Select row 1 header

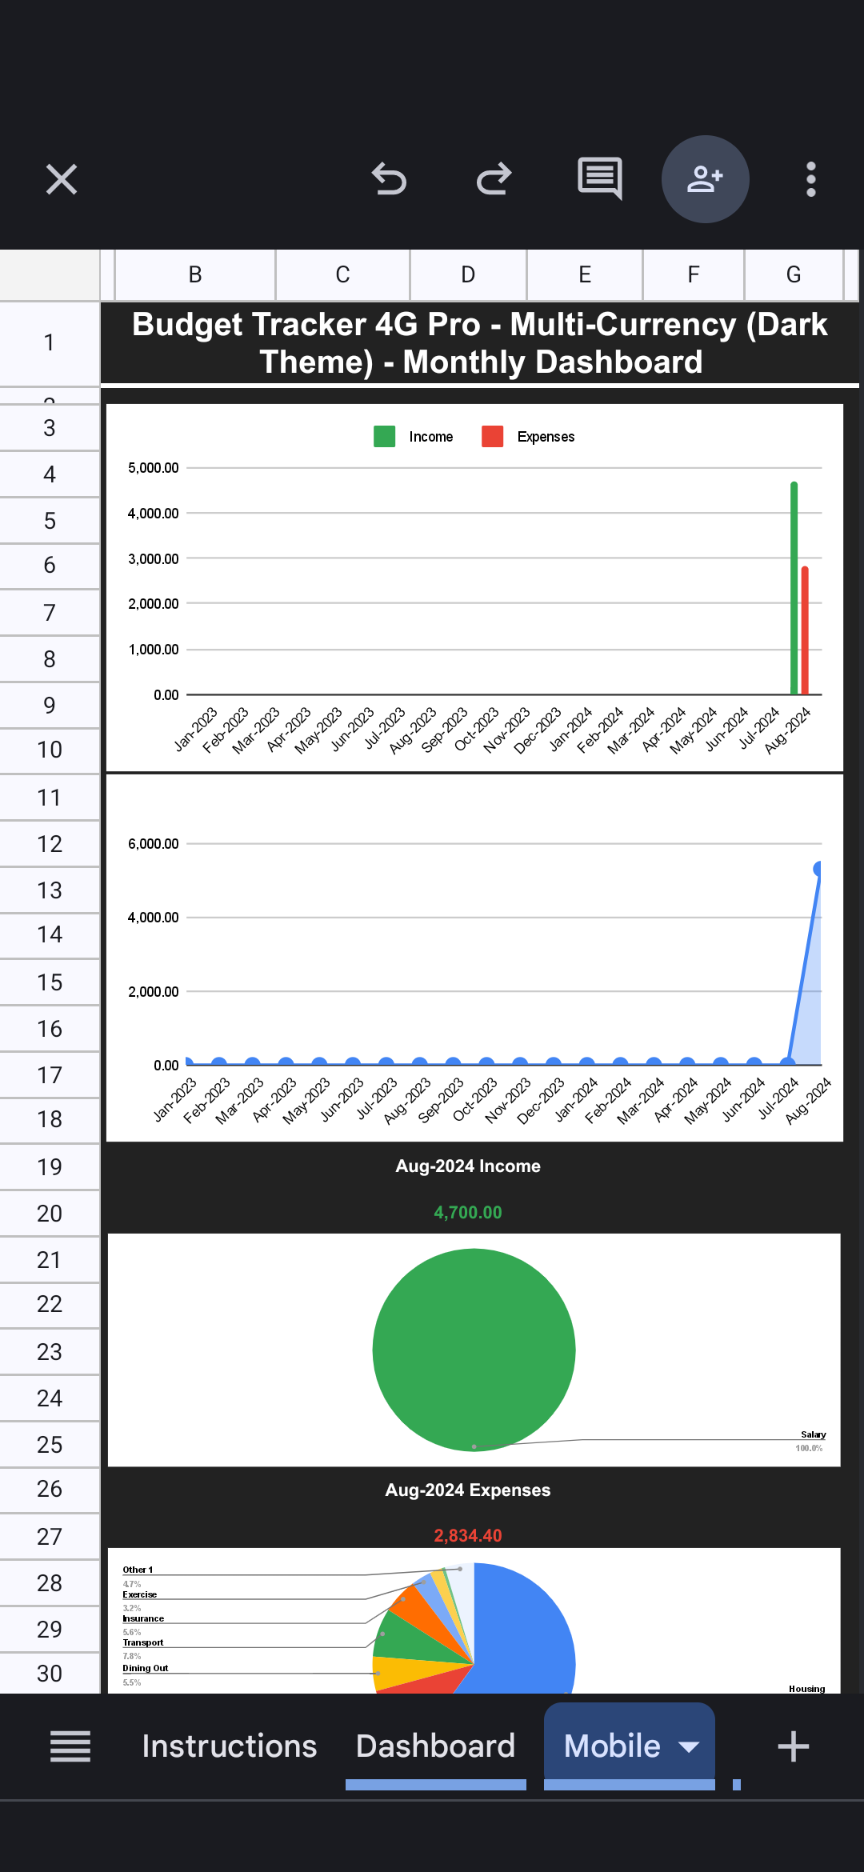(x=50, y=343)
